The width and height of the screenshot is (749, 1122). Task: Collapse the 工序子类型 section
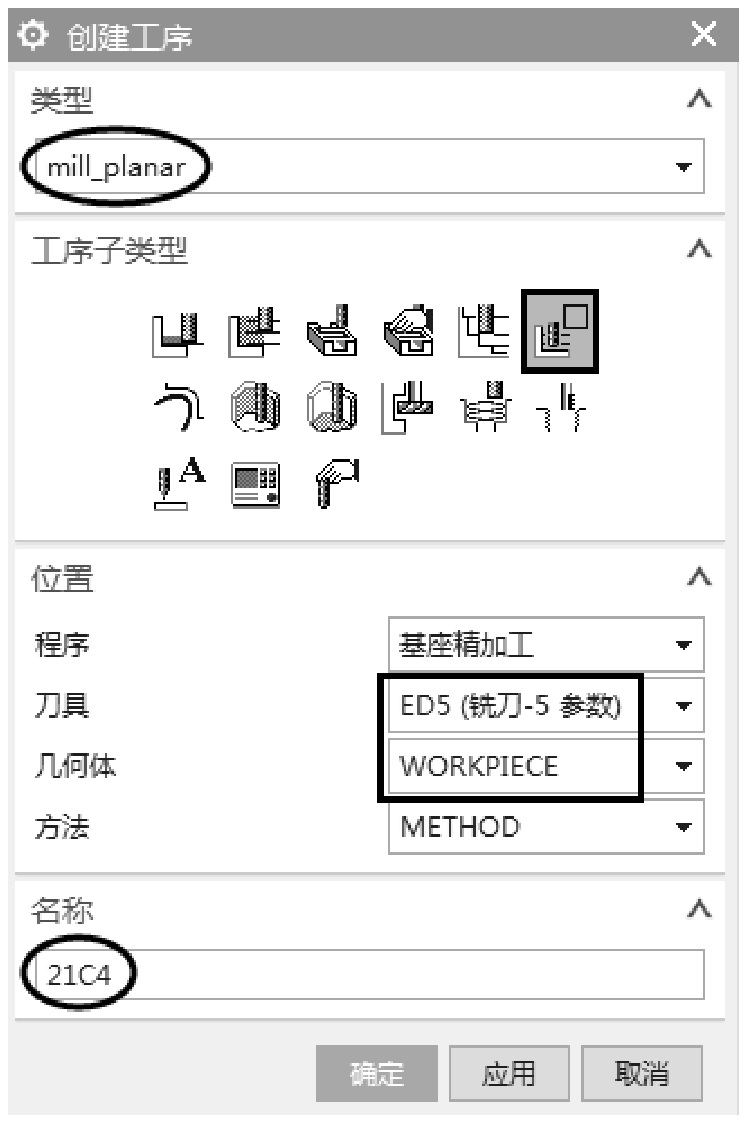click(700, 249)
